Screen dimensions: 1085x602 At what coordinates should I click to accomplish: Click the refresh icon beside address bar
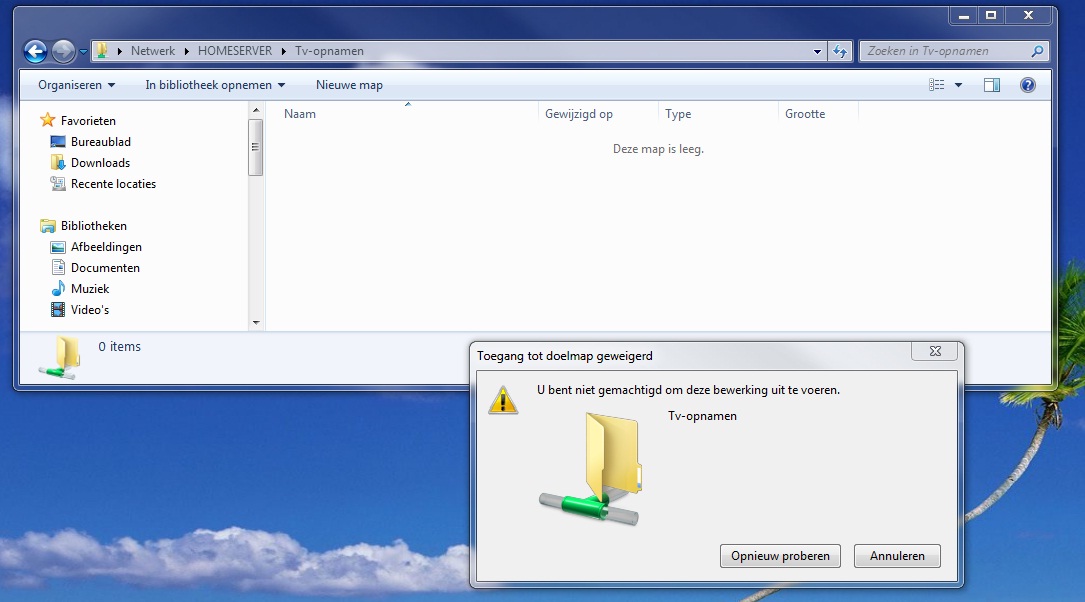840,51
